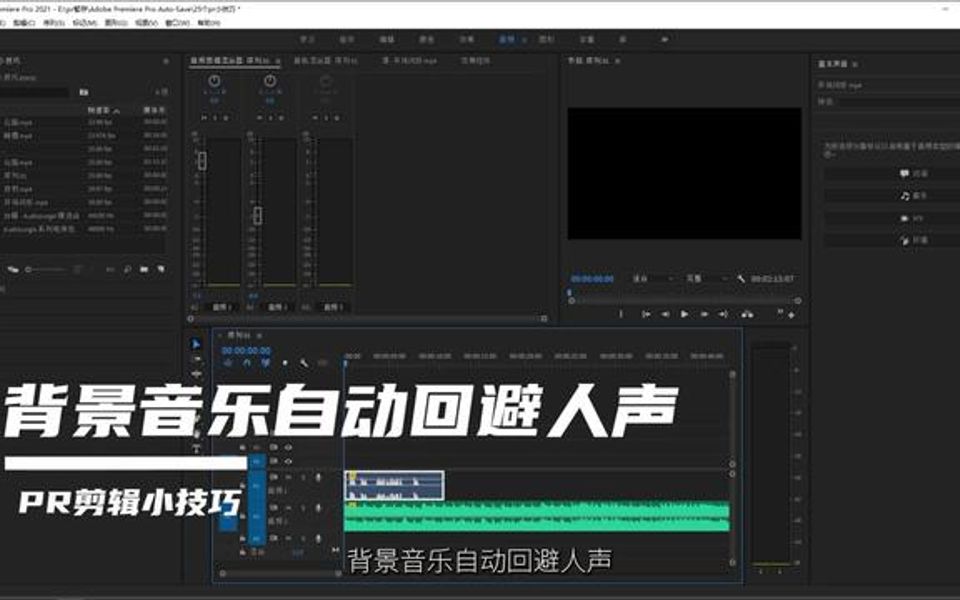960x600 pixels.
Task: Click the voice-over record microphone on an audio track
Action: point(317,477)
